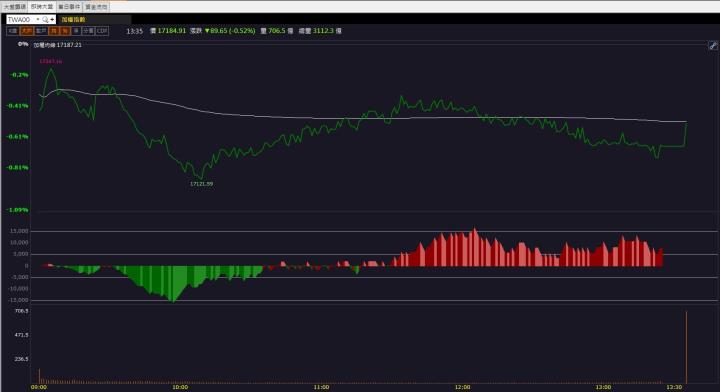Click the link icon at chart's top-right corner
The width and height of the screenshot is (720, 392).
(x=713, y=45)
